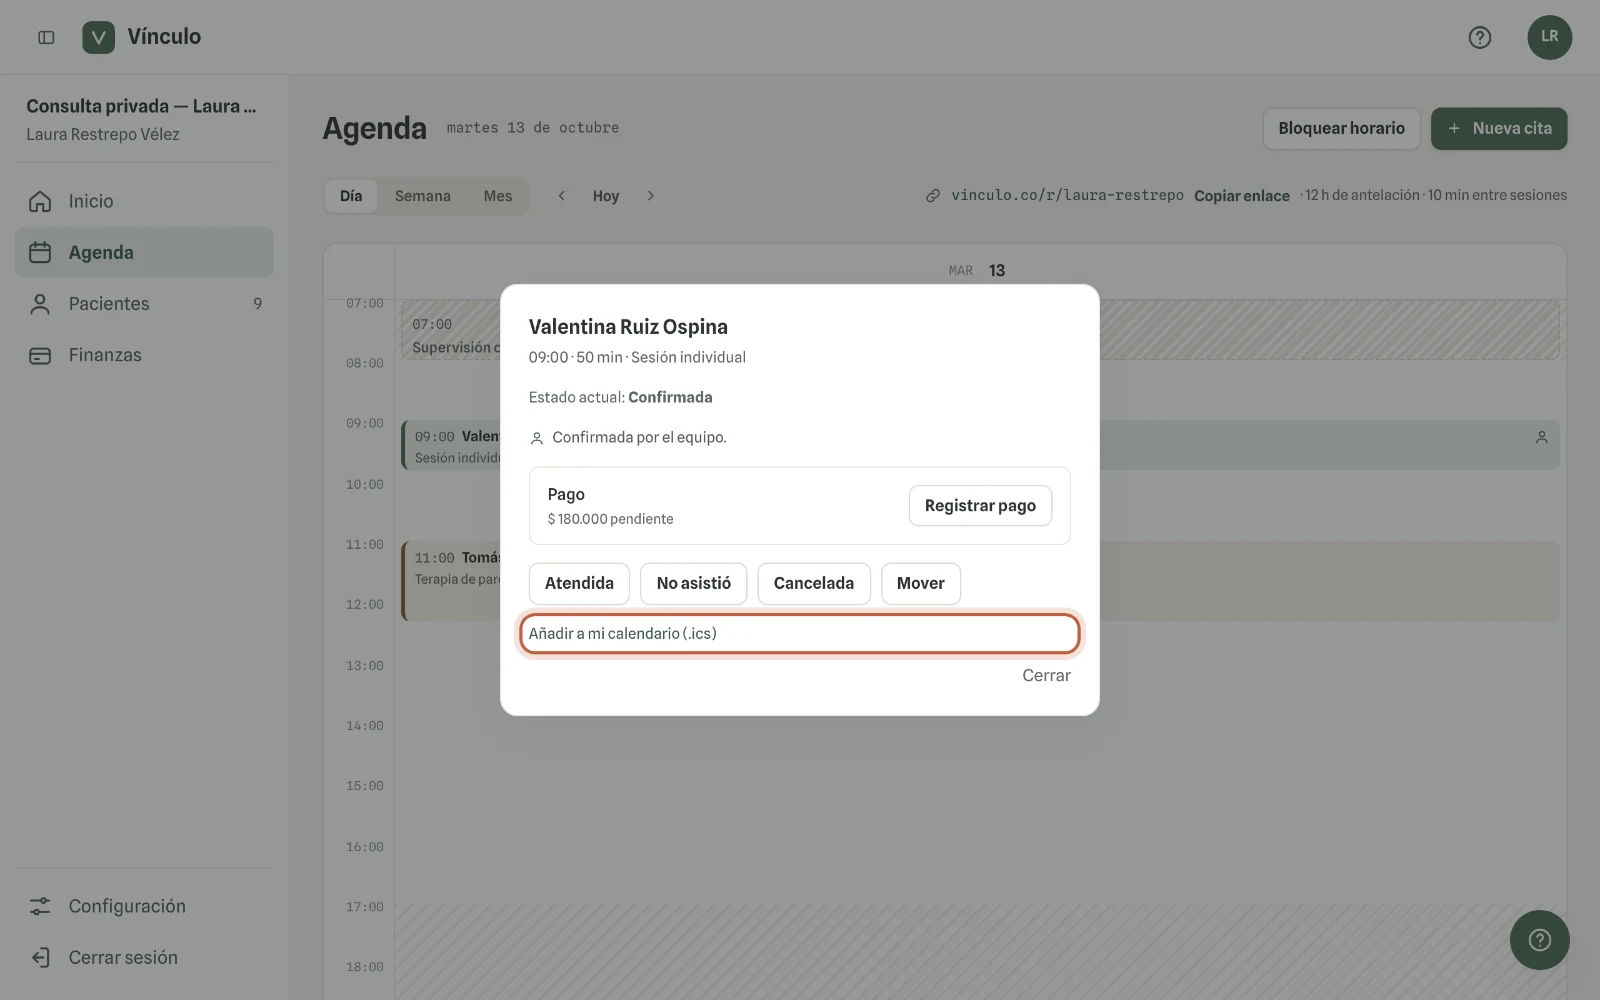Switch to Mes view

coord(498,196)
